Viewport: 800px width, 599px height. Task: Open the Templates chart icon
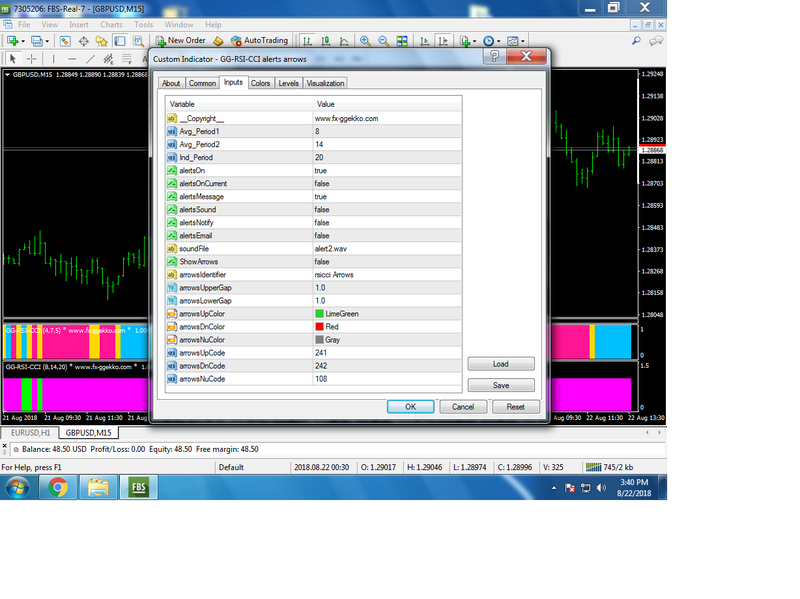point(513,41)
